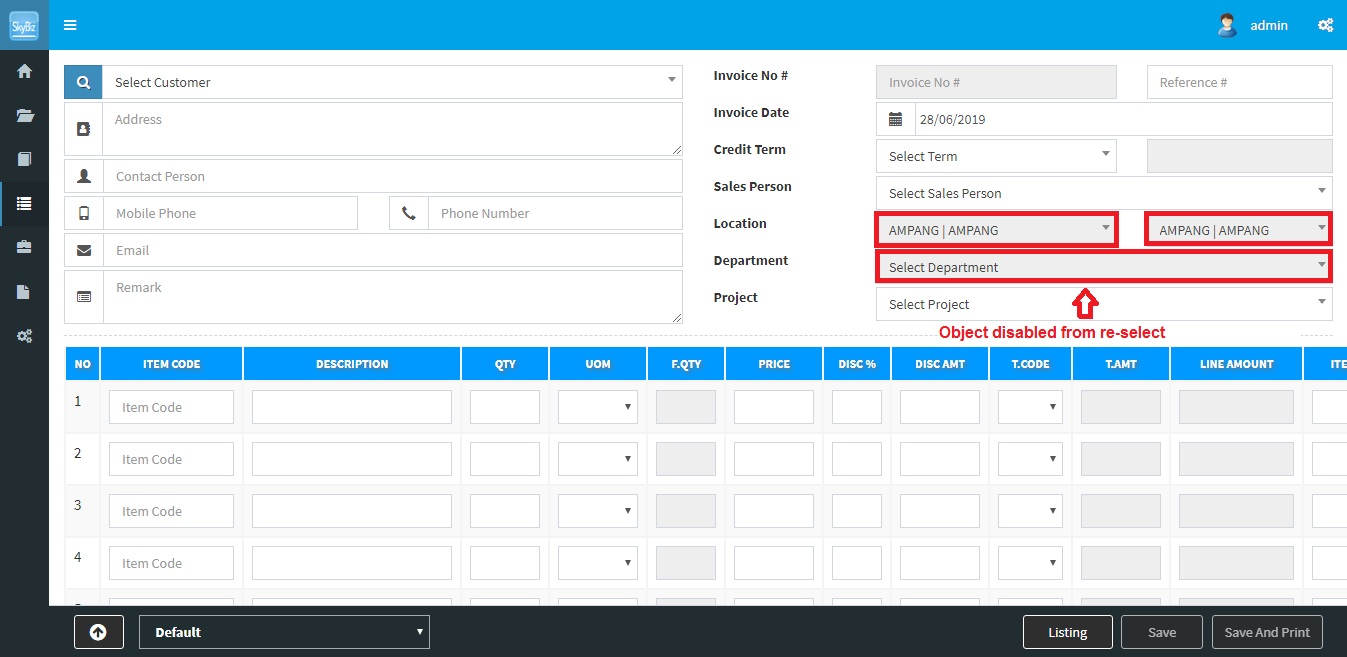Click the customer search magnifier icon
The image size is (1347, 657).
[x=83, y=83]
